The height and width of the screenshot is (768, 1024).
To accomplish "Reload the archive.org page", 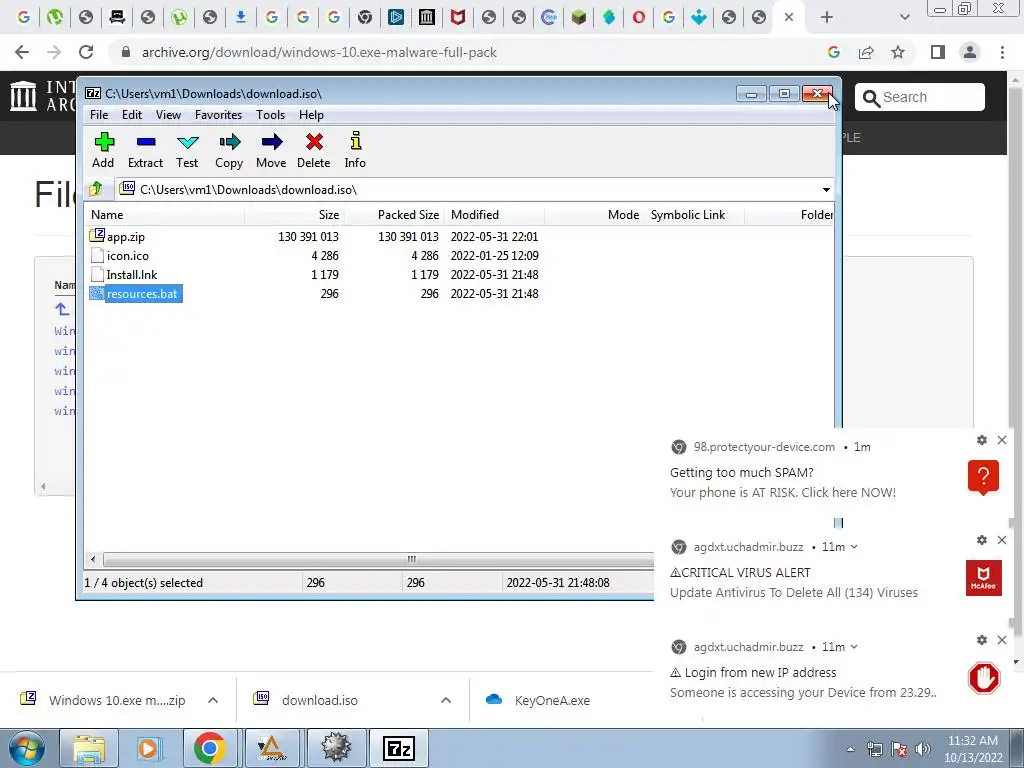I will pos(86,52).
